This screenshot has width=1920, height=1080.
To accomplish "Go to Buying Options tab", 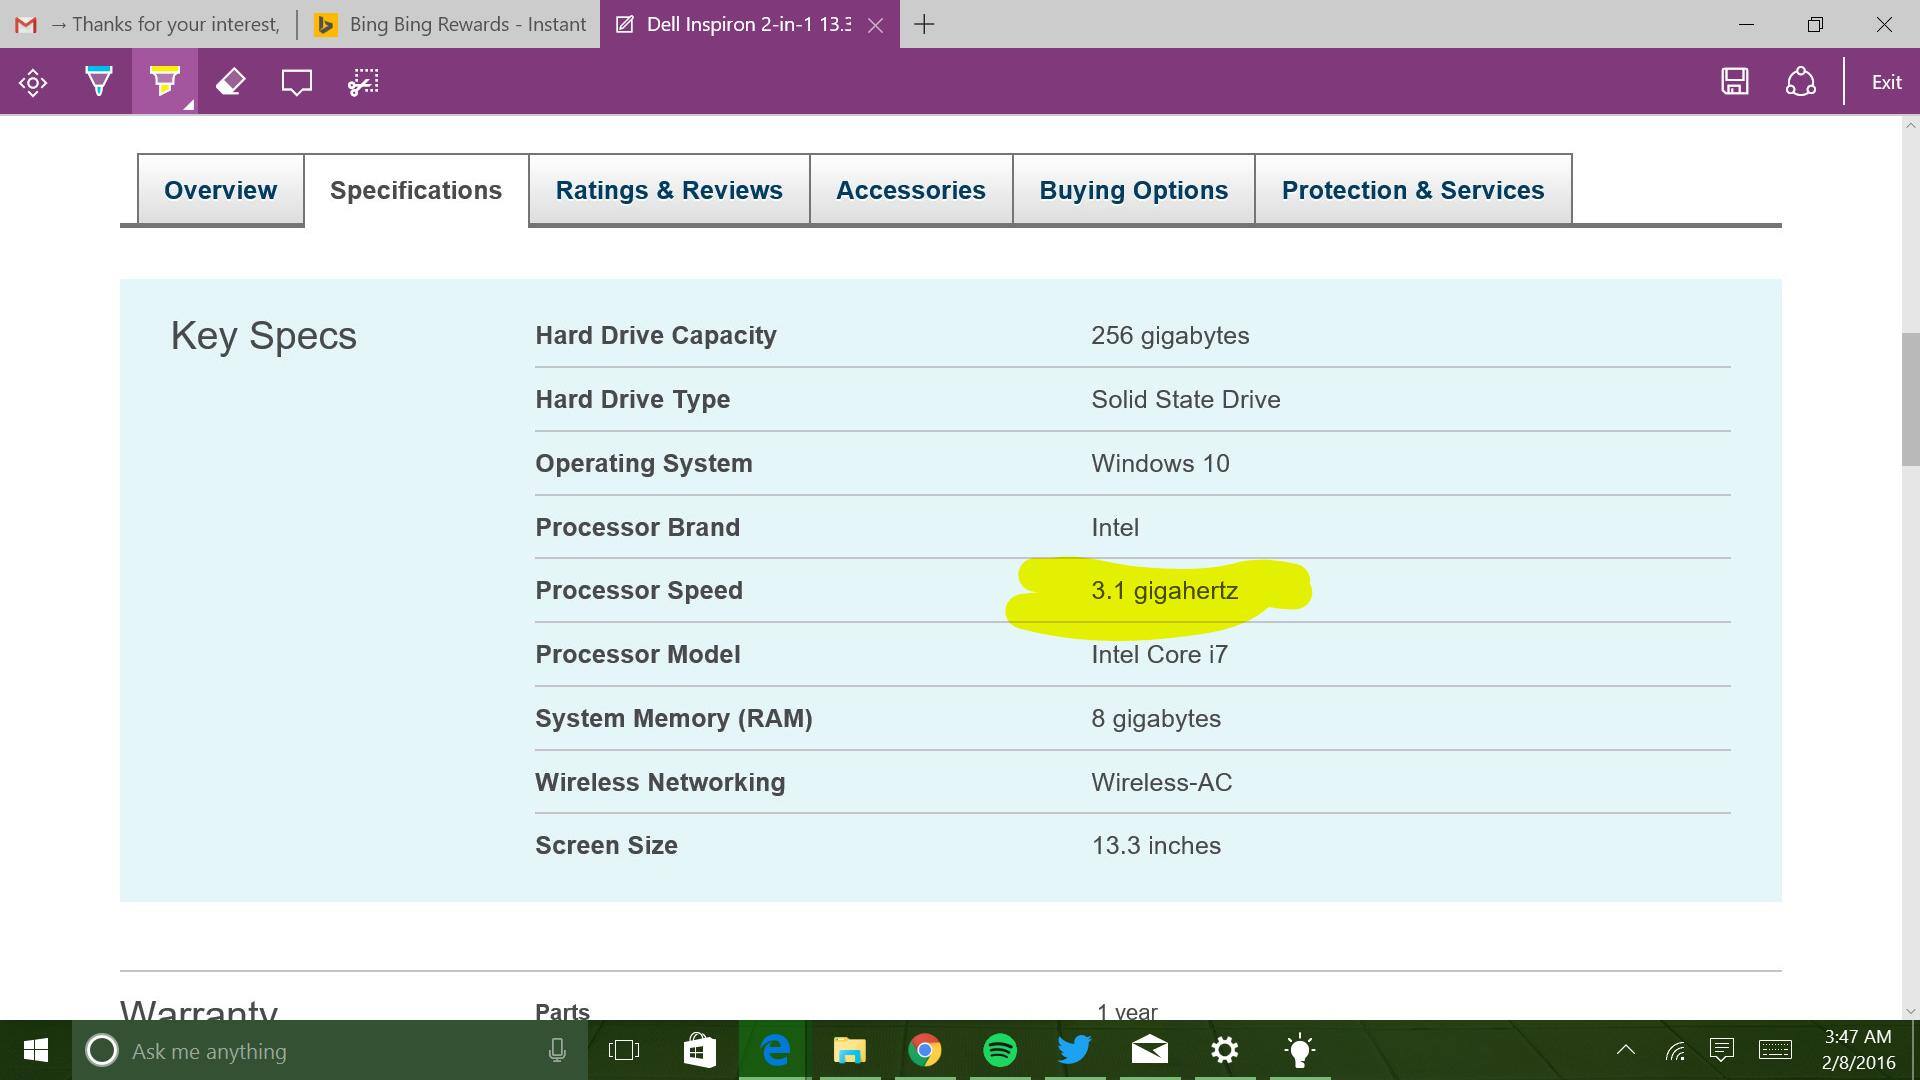I will coord(1133,190).
